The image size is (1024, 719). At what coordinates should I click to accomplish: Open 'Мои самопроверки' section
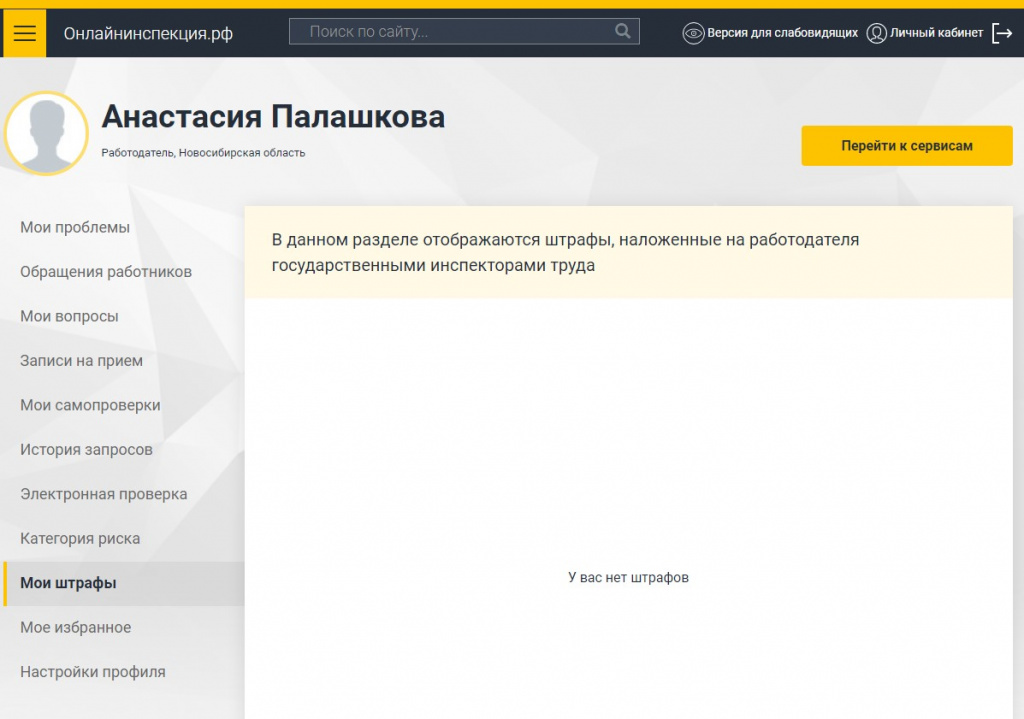[90, 405]
